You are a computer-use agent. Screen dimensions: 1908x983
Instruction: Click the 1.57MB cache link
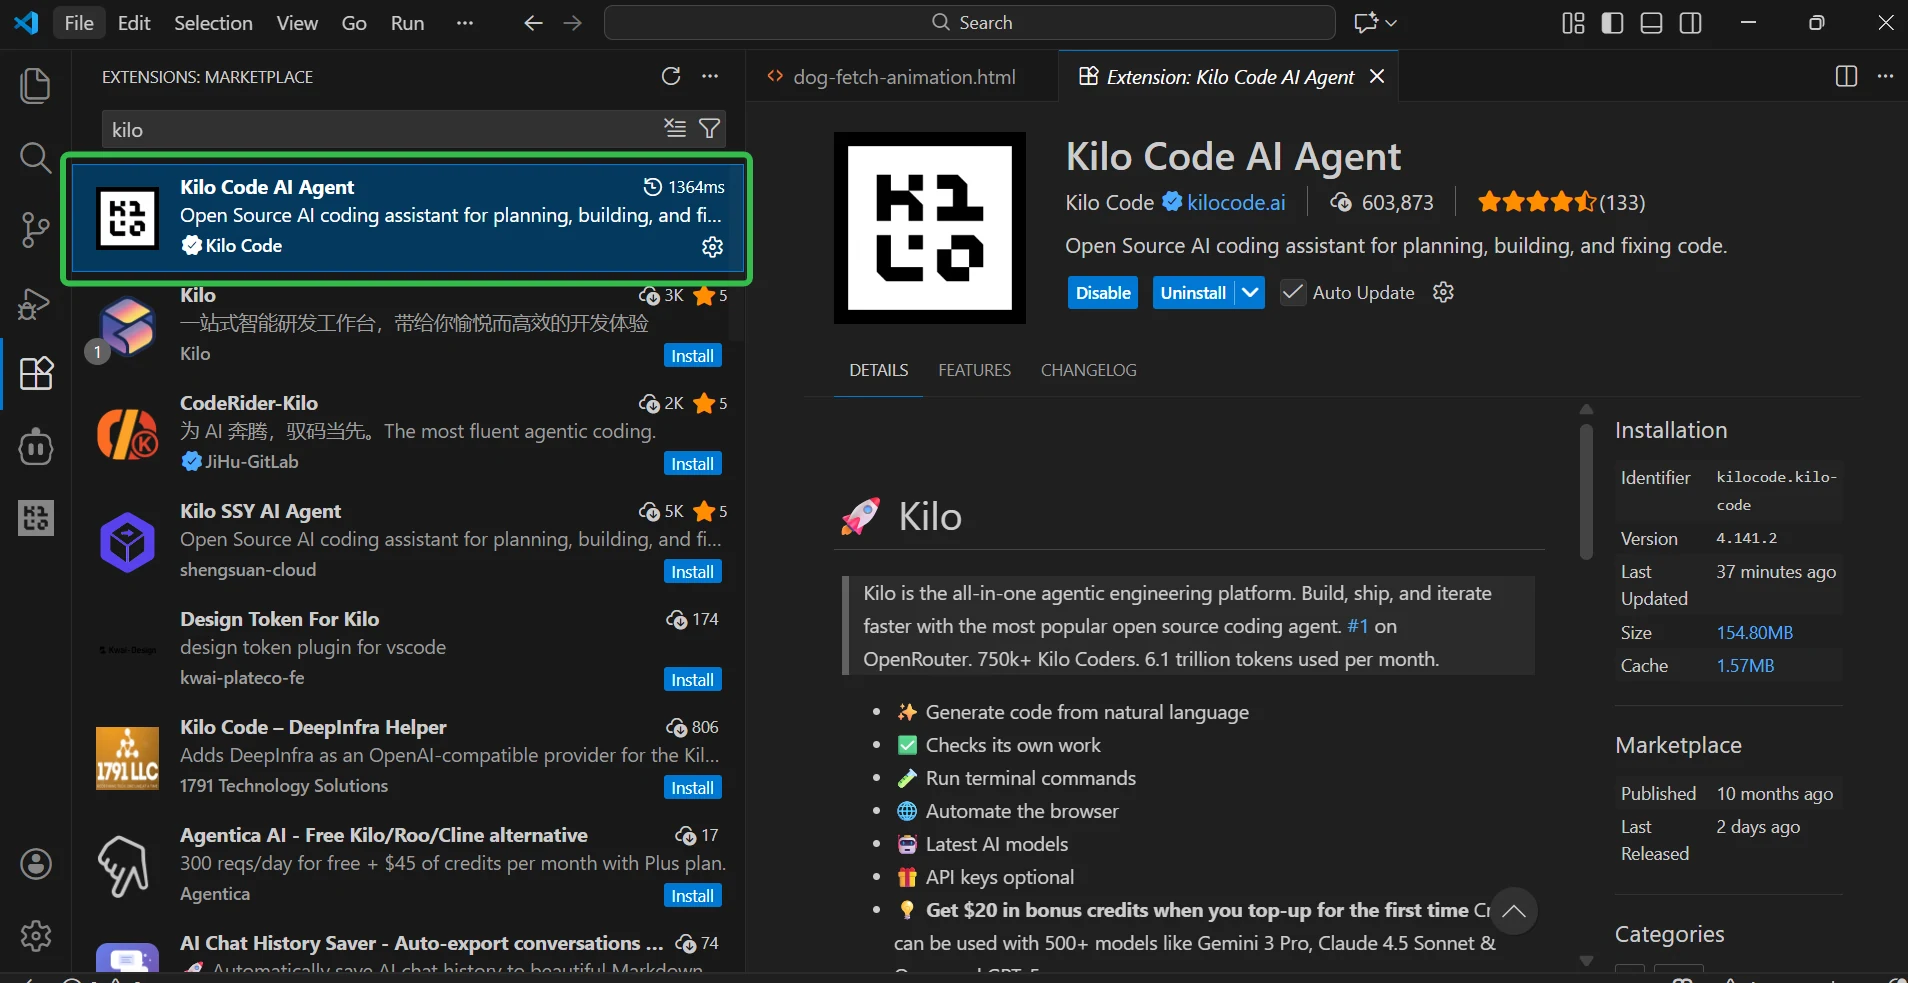click(x=1745, y=666)
